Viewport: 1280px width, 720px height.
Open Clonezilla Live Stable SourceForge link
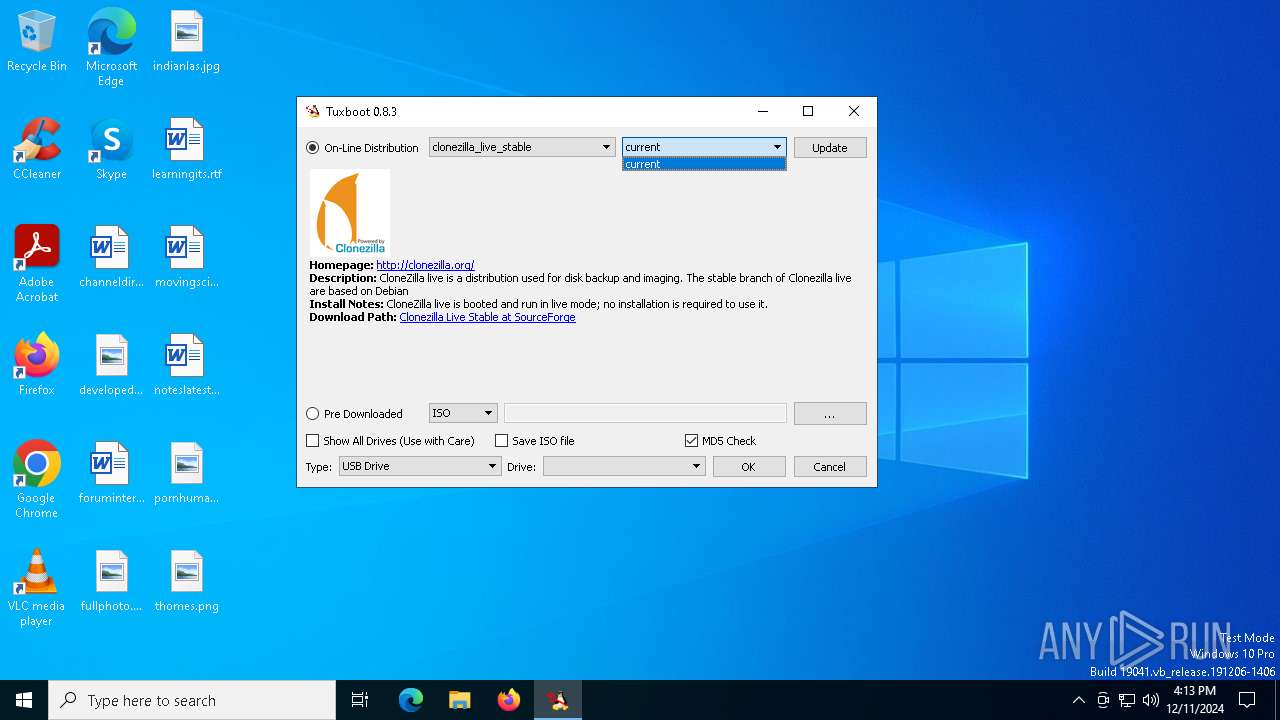tap(487, 317)
